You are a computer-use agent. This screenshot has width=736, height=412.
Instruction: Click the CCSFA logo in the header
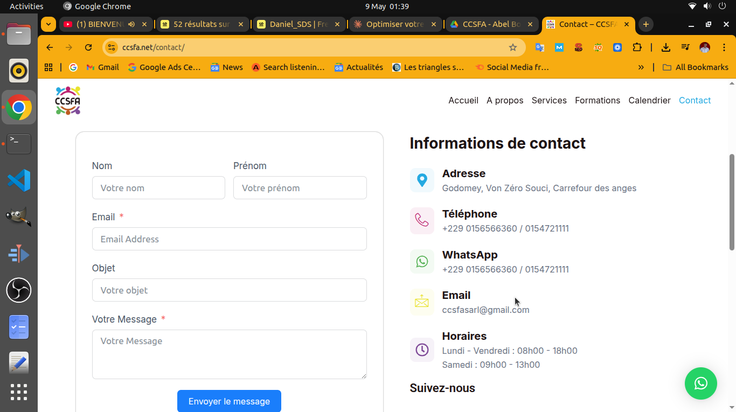click(x=68, y=100)
